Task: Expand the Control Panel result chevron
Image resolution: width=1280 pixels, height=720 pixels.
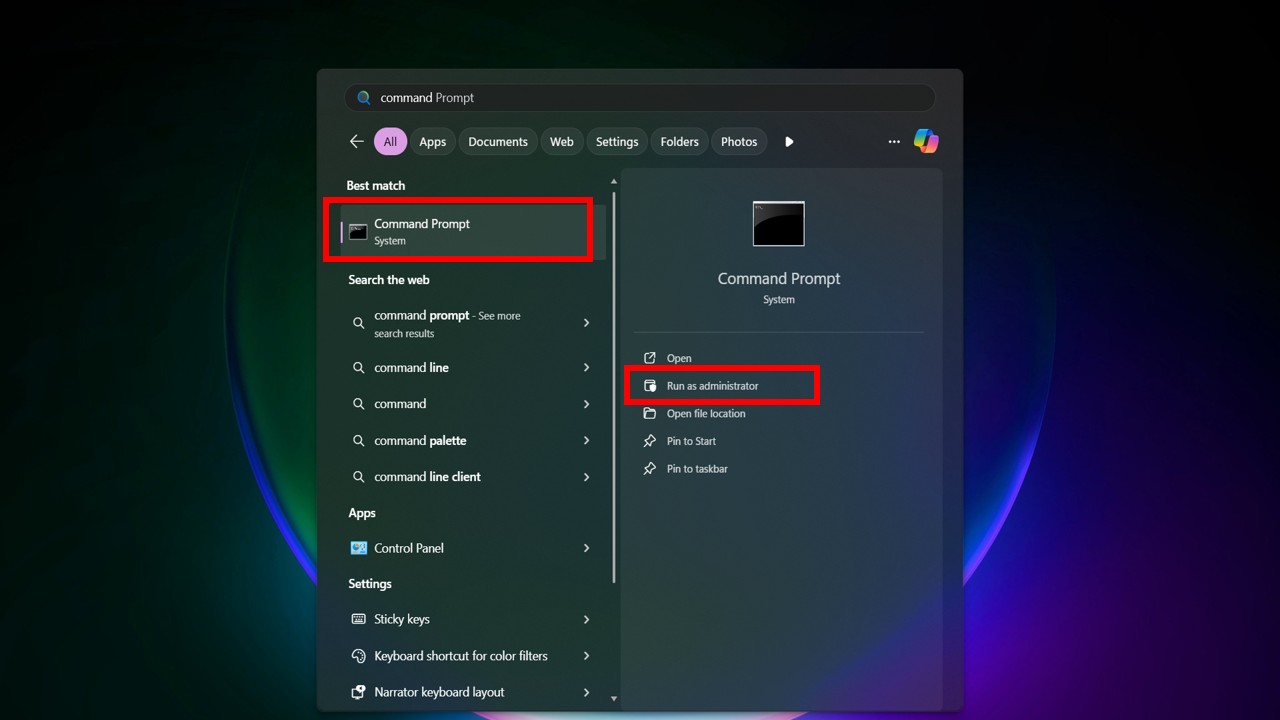Action: (x=586, y=548)
